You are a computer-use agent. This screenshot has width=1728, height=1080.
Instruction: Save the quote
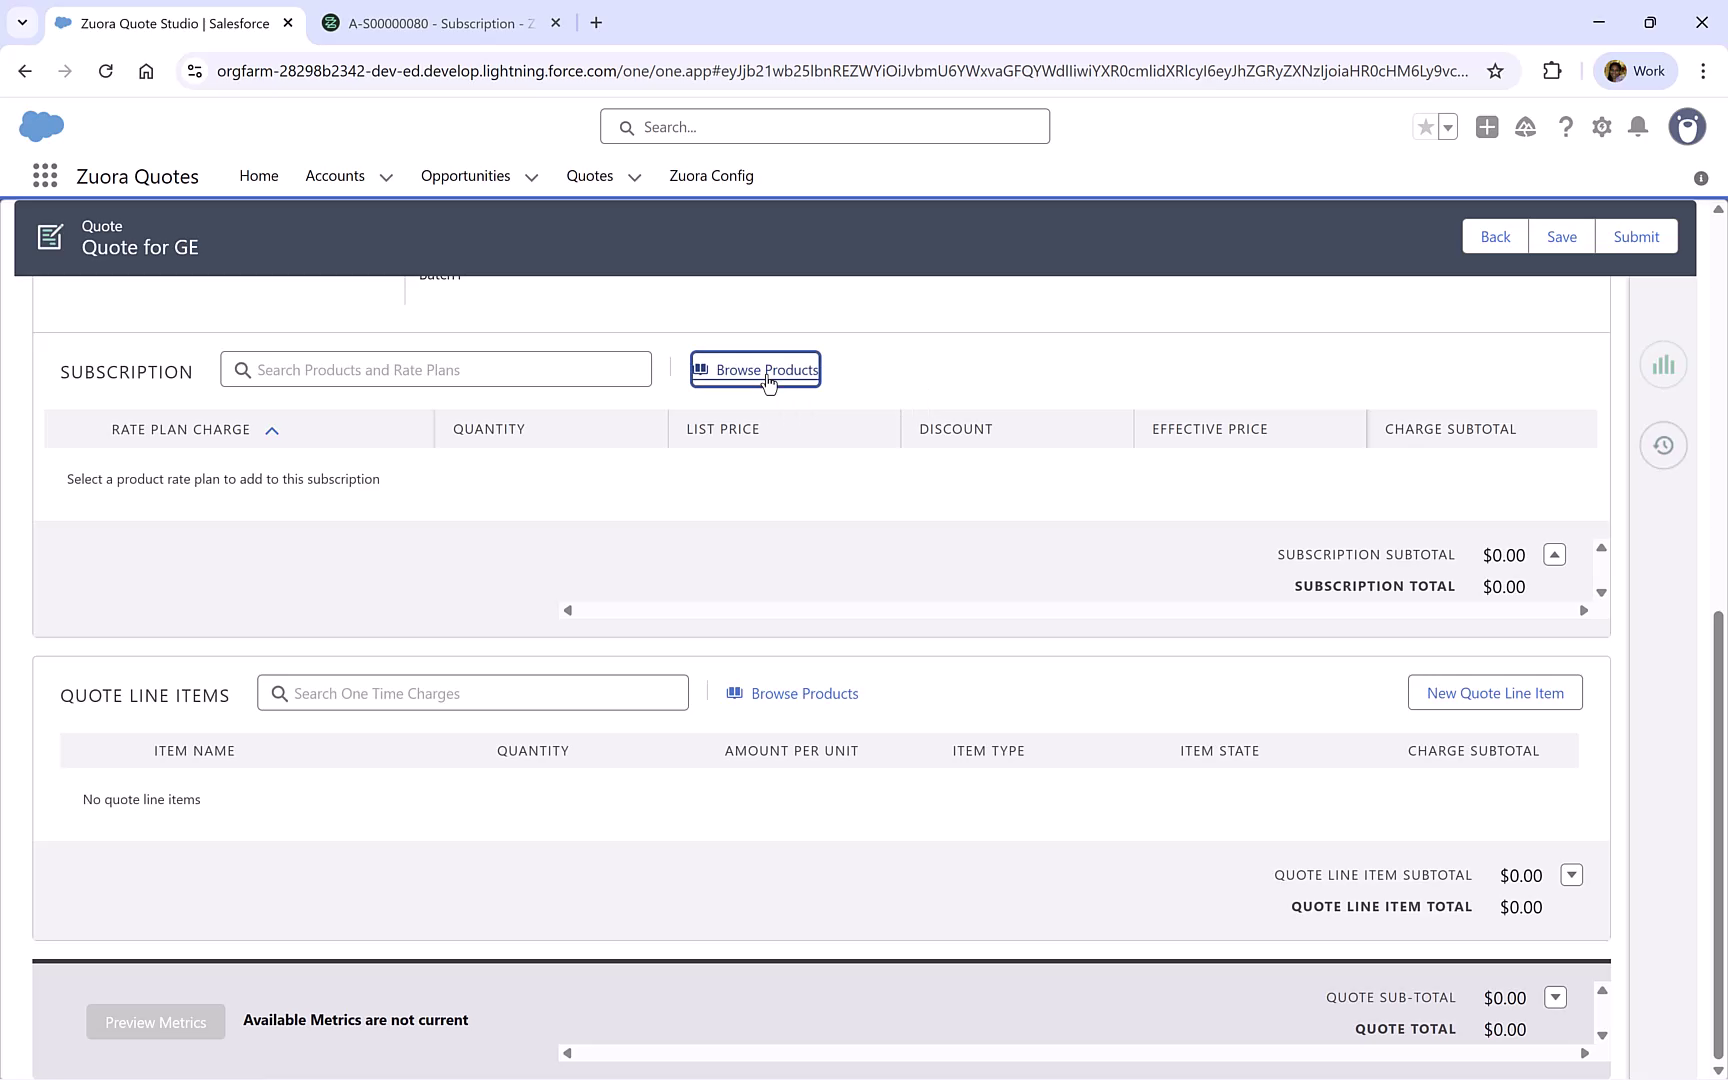click(x=1561, y=236)
